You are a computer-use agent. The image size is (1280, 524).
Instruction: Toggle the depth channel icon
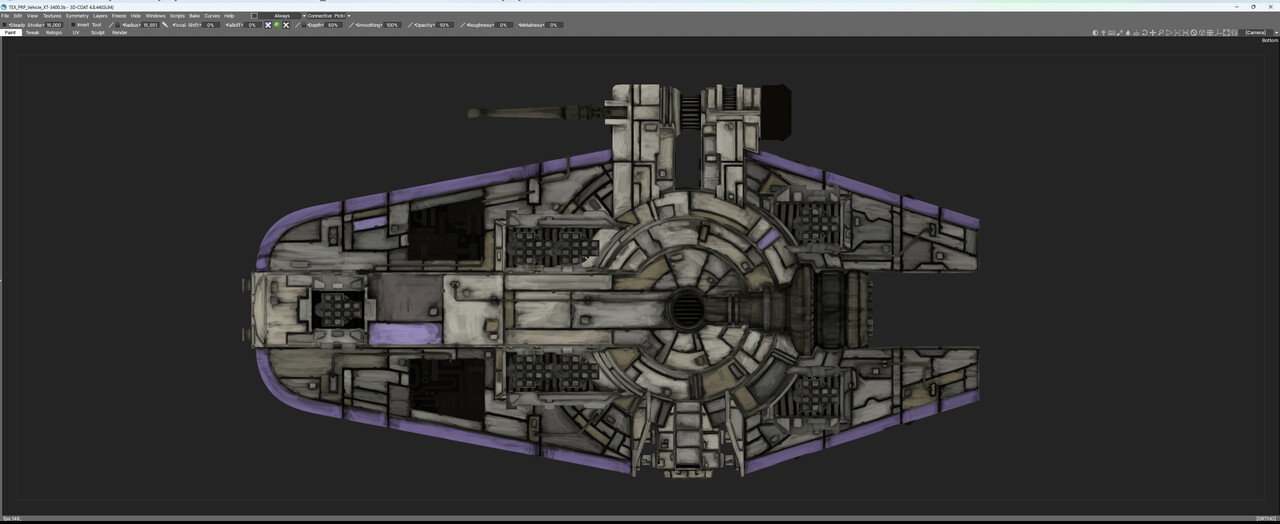(x=267, y=25)
